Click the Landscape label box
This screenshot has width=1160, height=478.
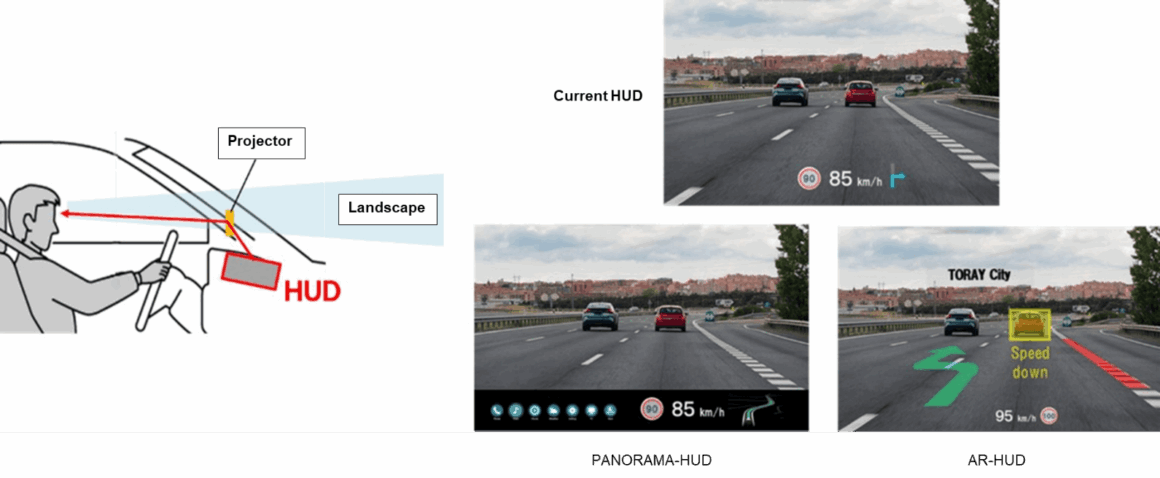point(386,208)
